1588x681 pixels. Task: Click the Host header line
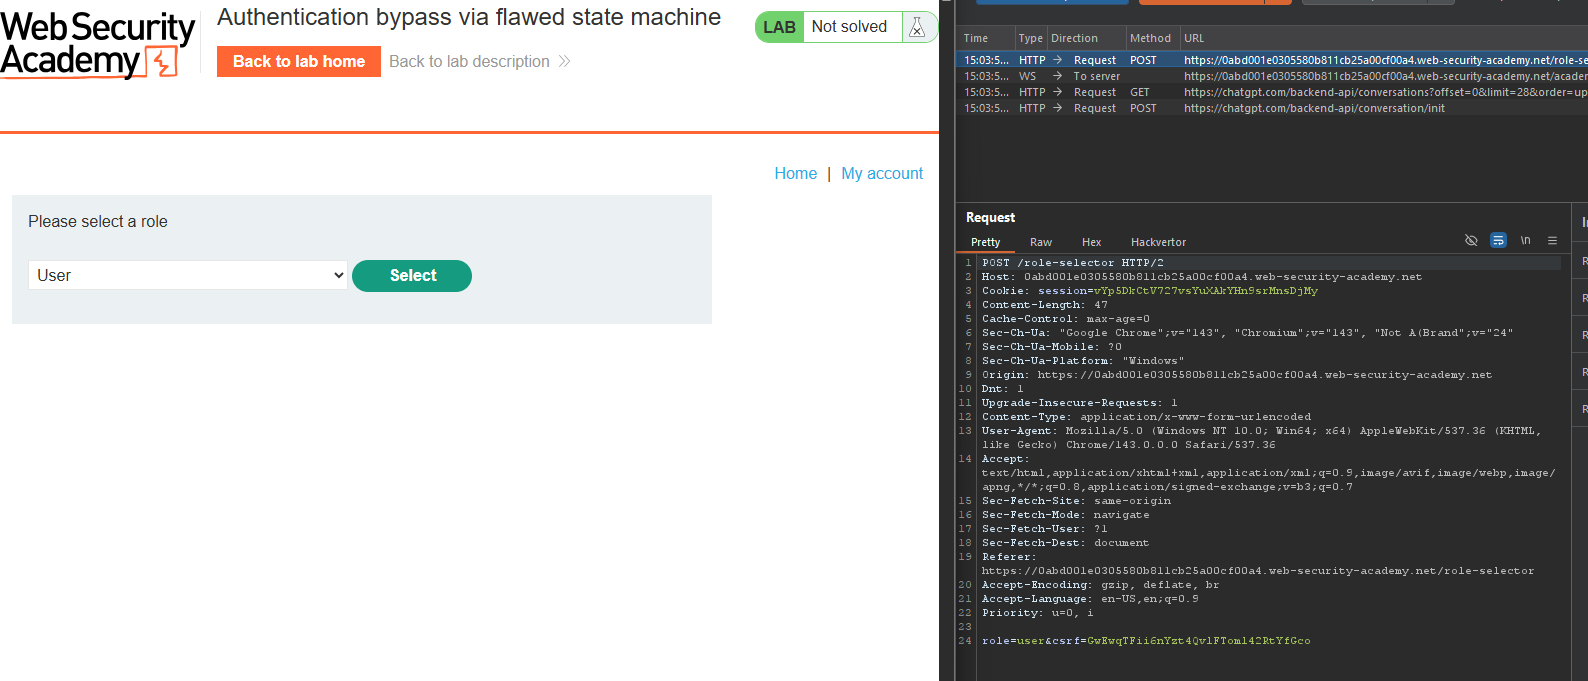point(1201,277)
